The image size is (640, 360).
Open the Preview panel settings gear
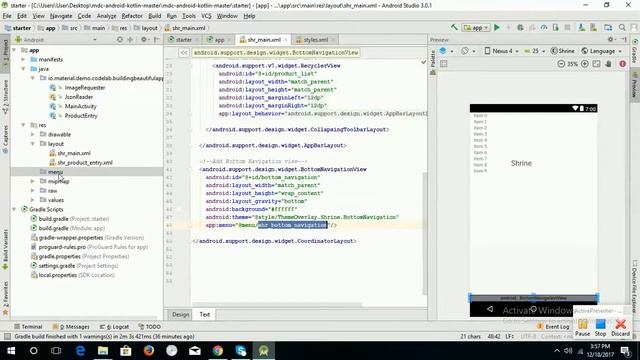click(x=611, y=40)
